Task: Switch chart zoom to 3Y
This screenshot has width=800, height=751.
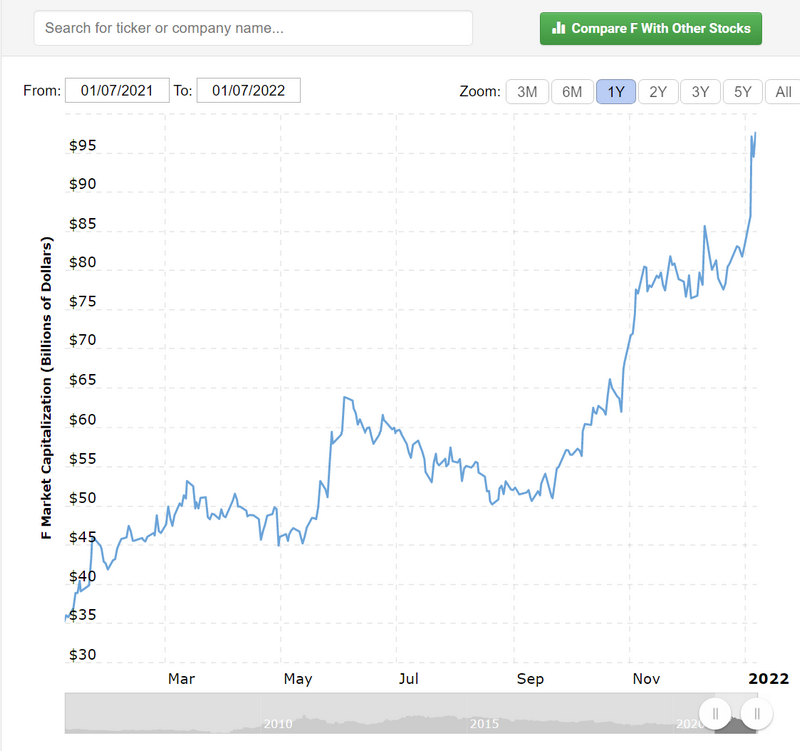Action: tap(700, 92)
